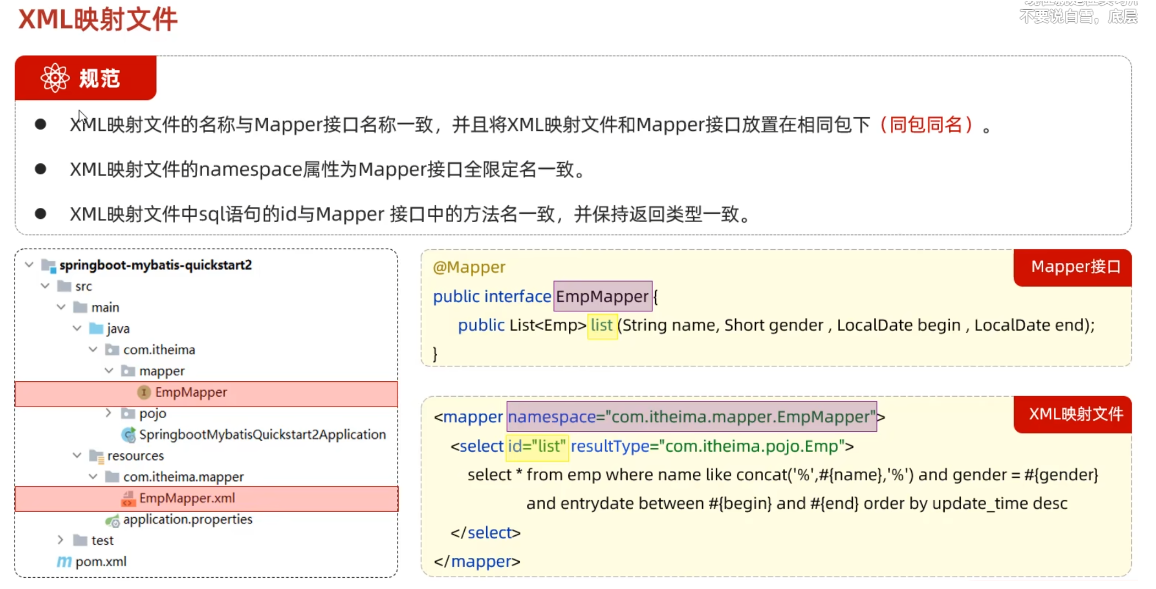Click the namespace rule bullet line

point(328,170)
